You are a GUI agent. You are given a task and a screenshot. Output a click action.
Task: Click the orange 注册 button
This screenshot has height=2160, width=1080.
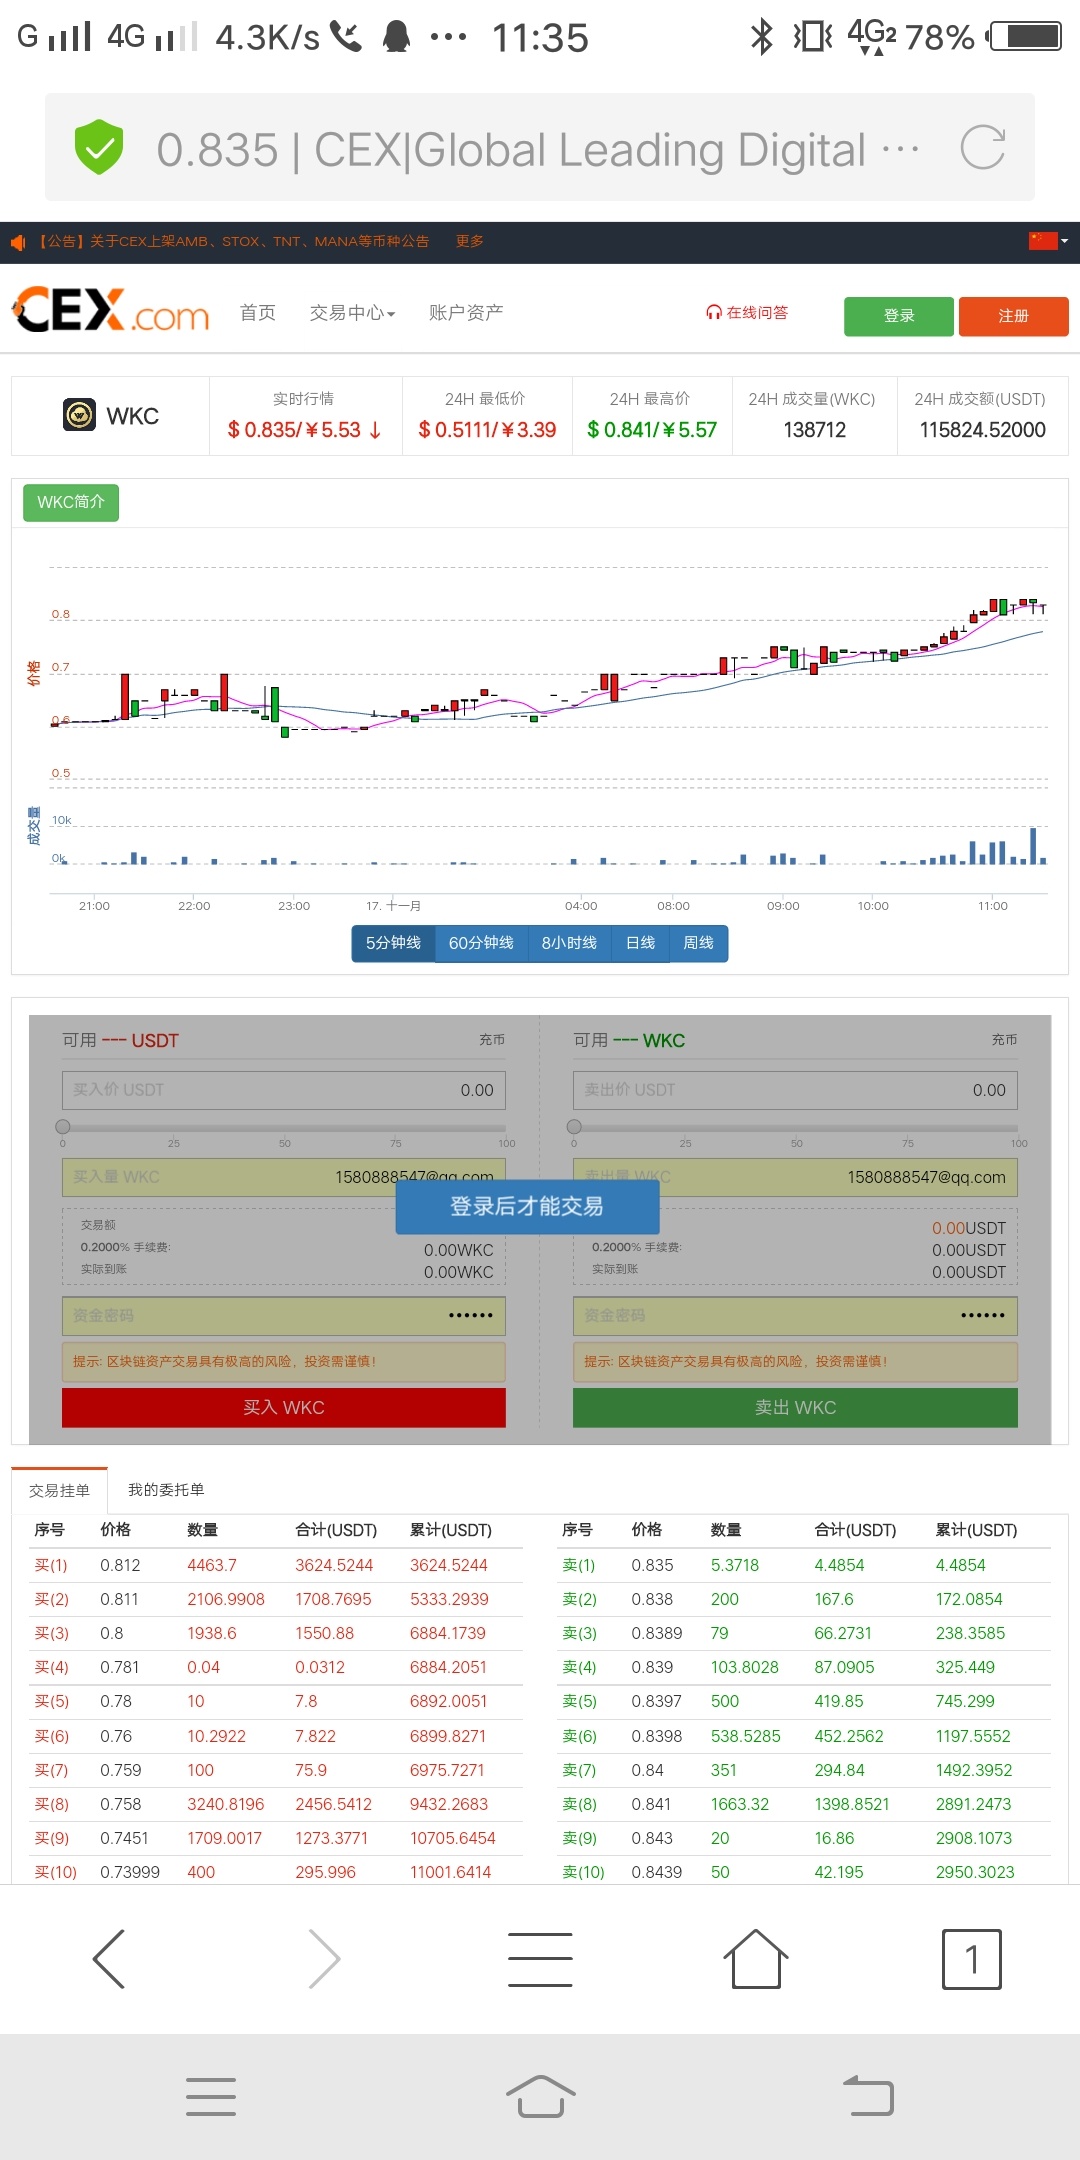coord(1013,316)
